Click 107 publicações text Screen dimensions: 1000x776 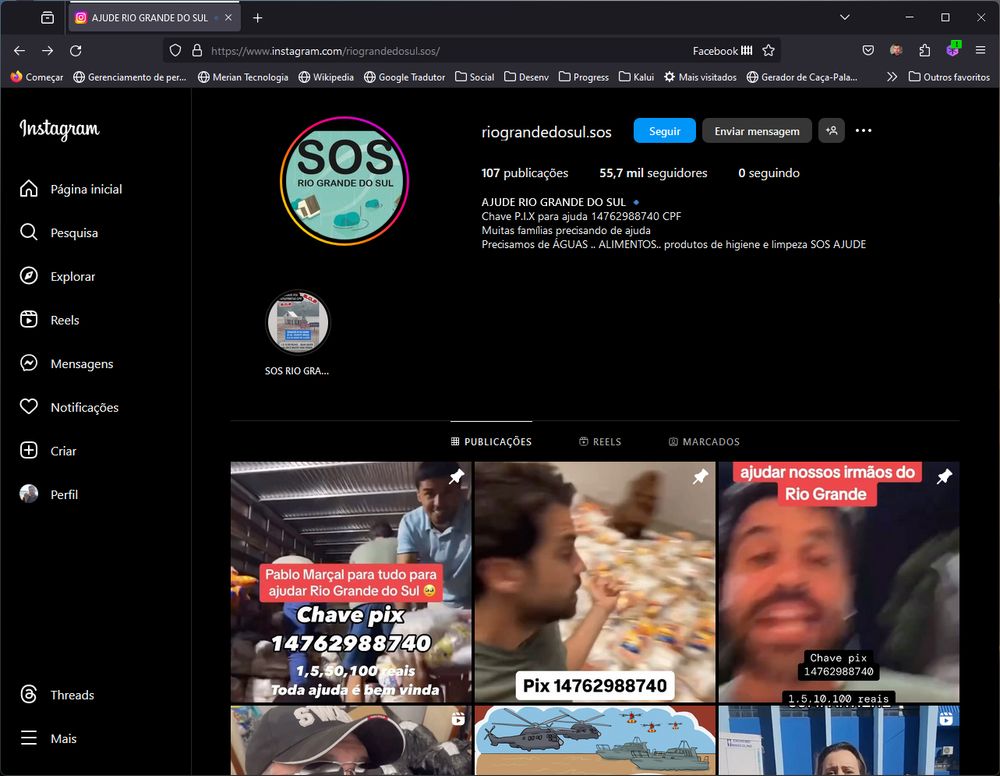(524, 173)
